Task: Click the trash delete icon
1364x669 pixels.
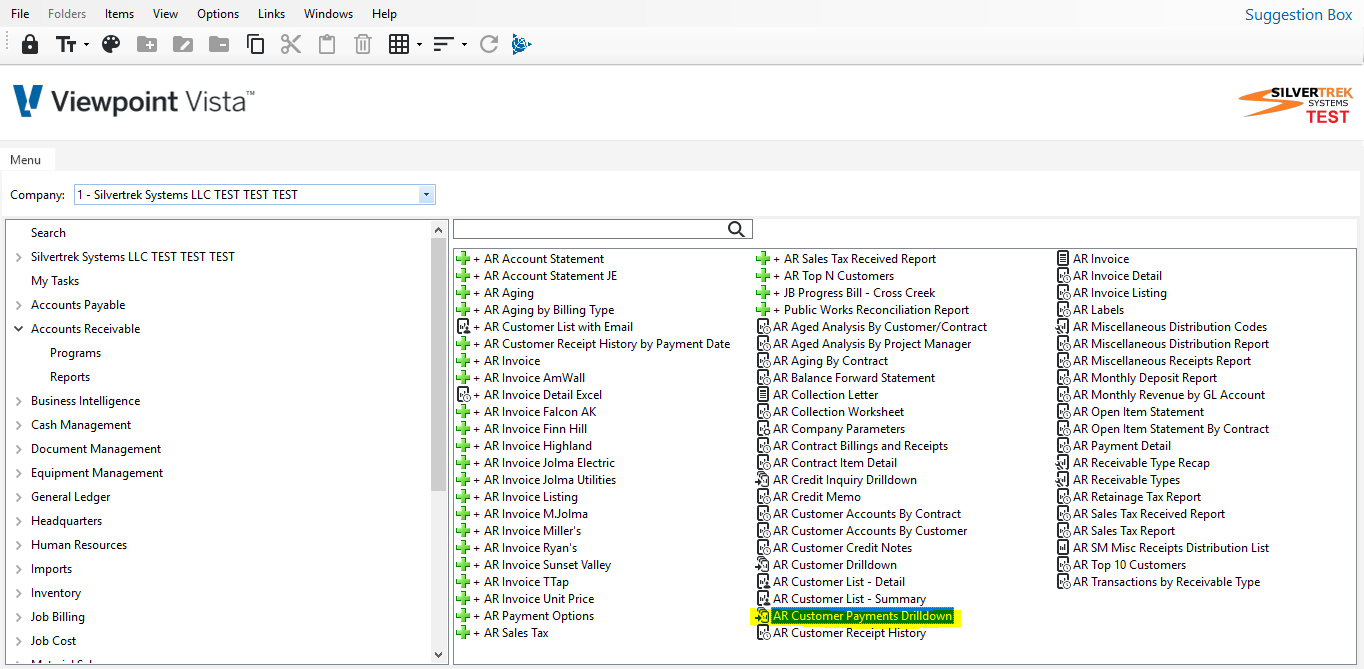Action: point(363,44)
